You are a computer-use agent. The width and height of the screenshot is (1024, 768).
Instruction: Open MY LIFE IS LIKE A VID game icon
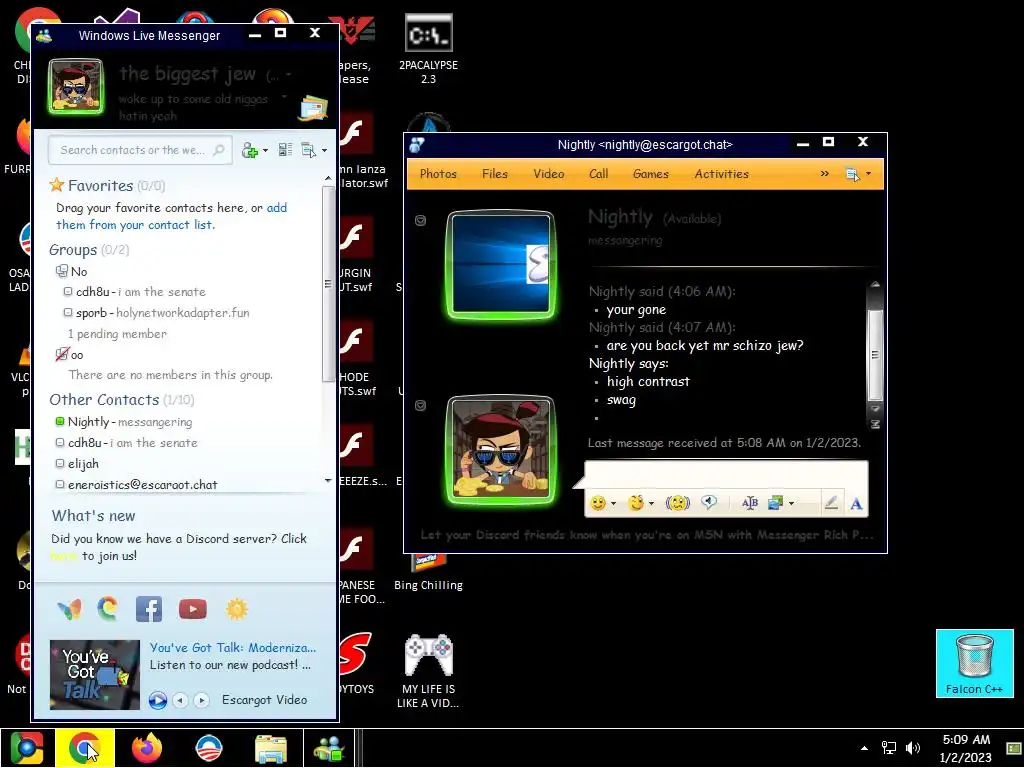pyautogui.click(x=428, y=671)
